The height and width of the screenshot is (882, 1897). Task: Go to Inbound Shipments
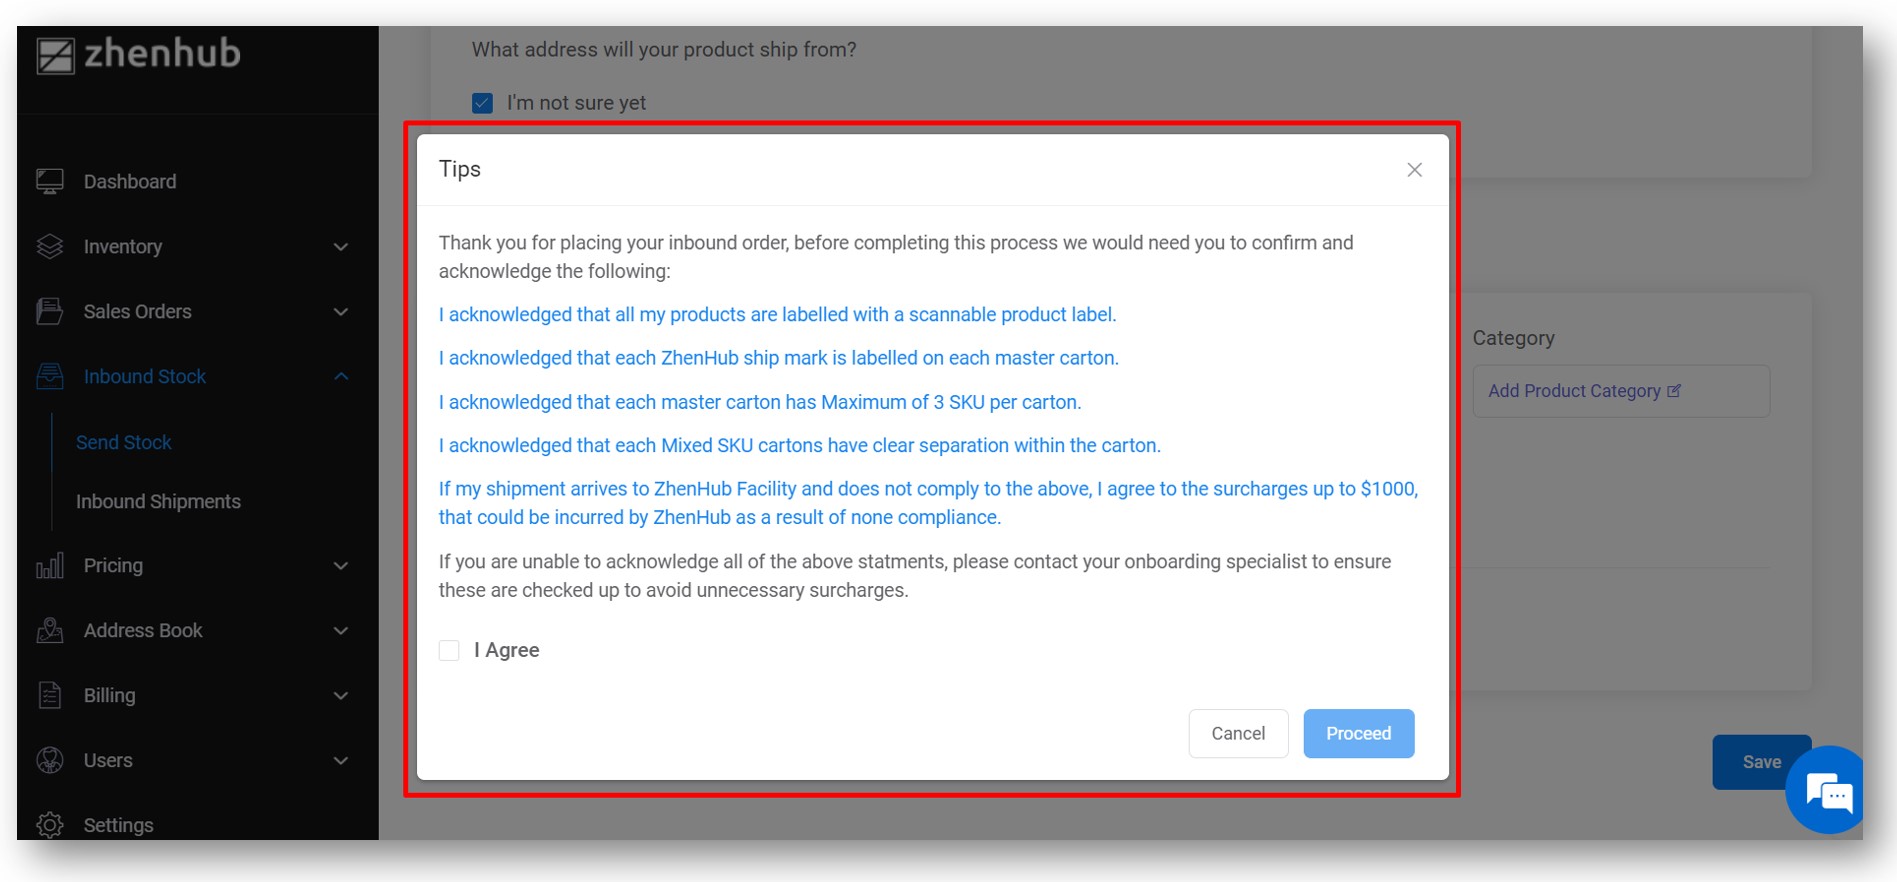pyautogui.click(x=158, y=501)
